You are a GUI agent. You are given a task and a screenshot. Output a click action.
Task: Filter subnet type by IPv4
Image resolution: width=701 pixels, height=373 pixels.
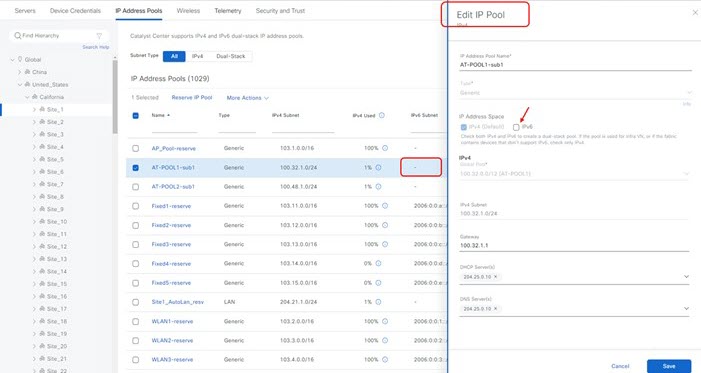(x=198, y=56)
